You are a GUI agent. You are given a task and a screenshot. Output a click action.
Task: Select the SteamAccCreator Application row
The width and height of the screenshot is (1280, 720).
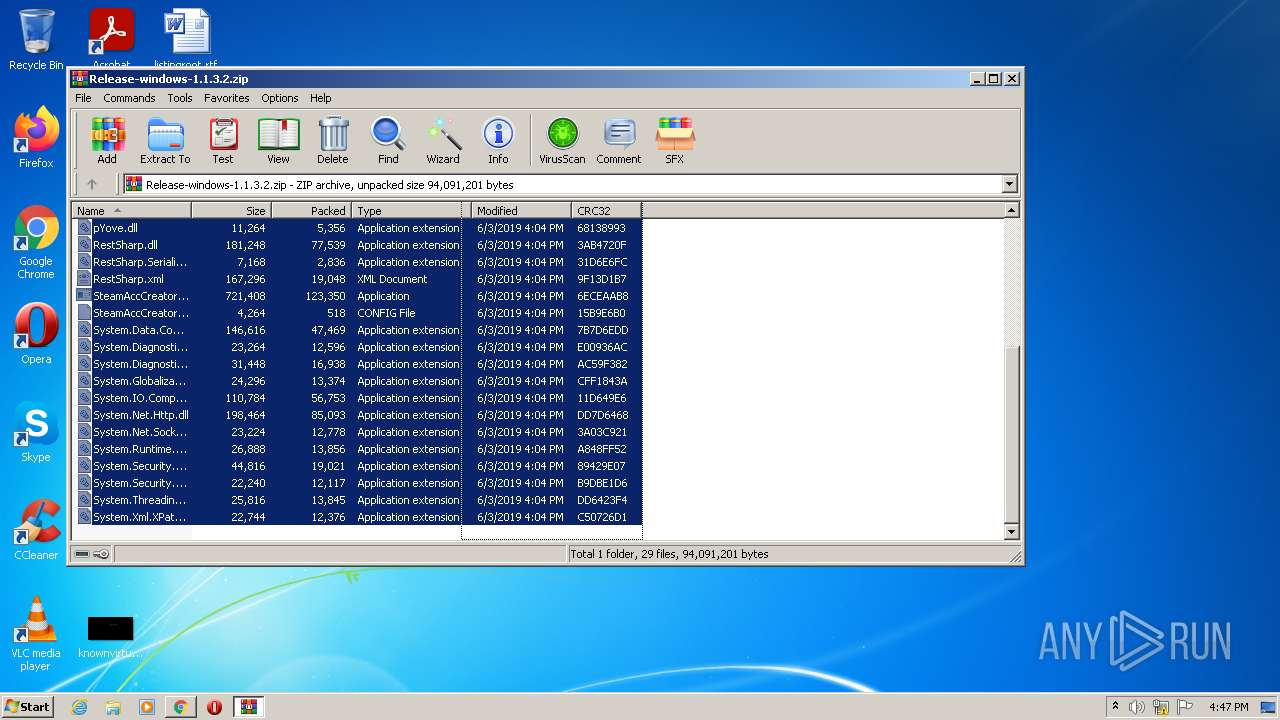tap(359, 296)
